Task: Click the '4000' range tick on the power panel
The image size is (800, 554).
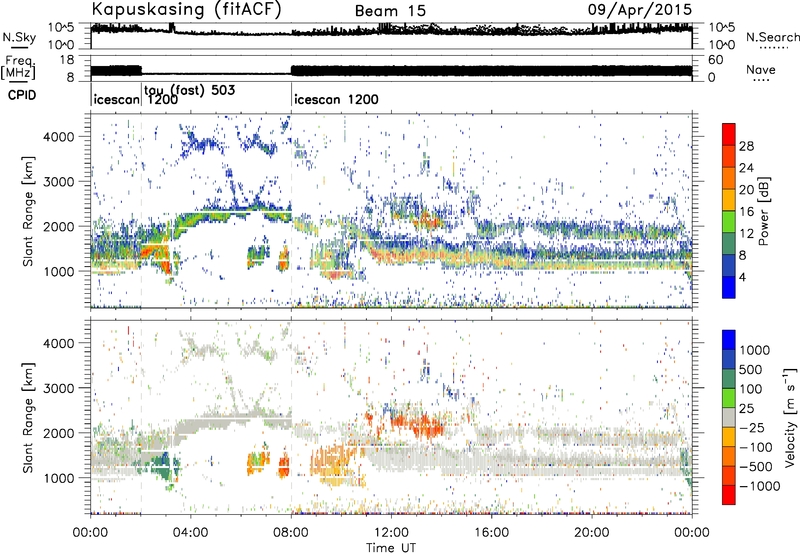Action: click(x=59, y=137)
